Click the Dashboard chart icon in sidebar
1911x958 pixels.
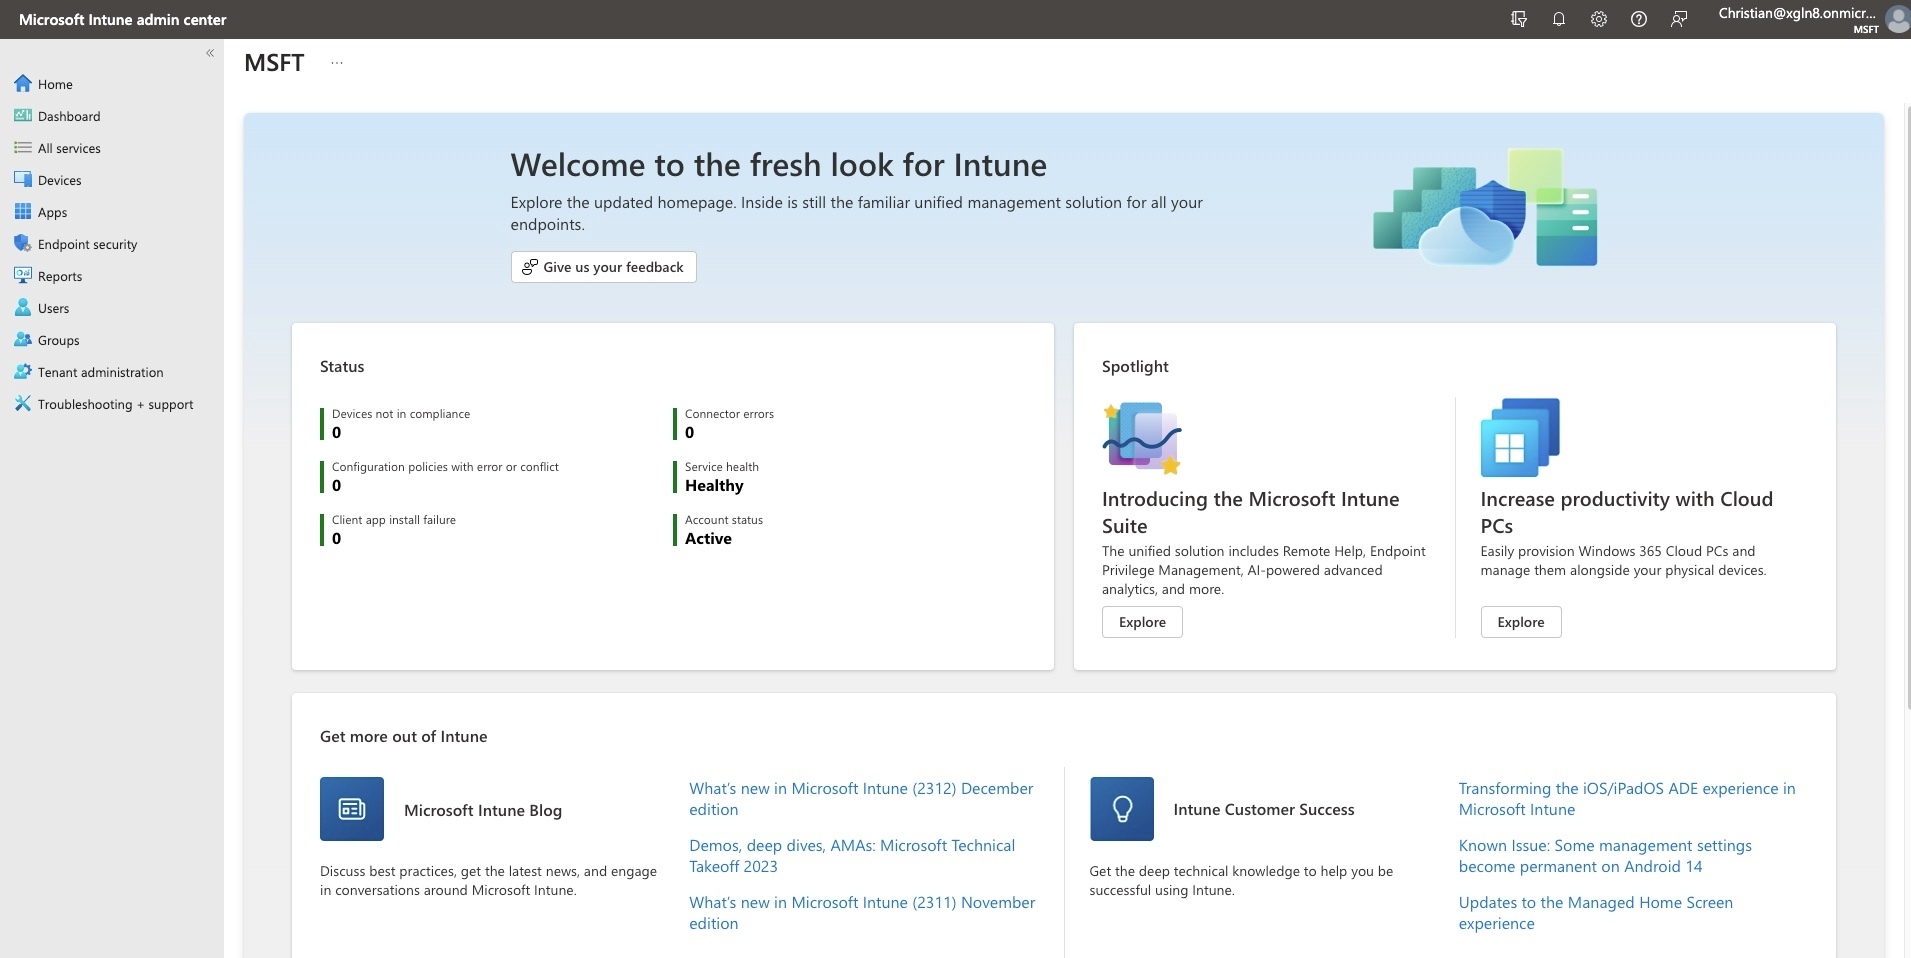[23, 116]
